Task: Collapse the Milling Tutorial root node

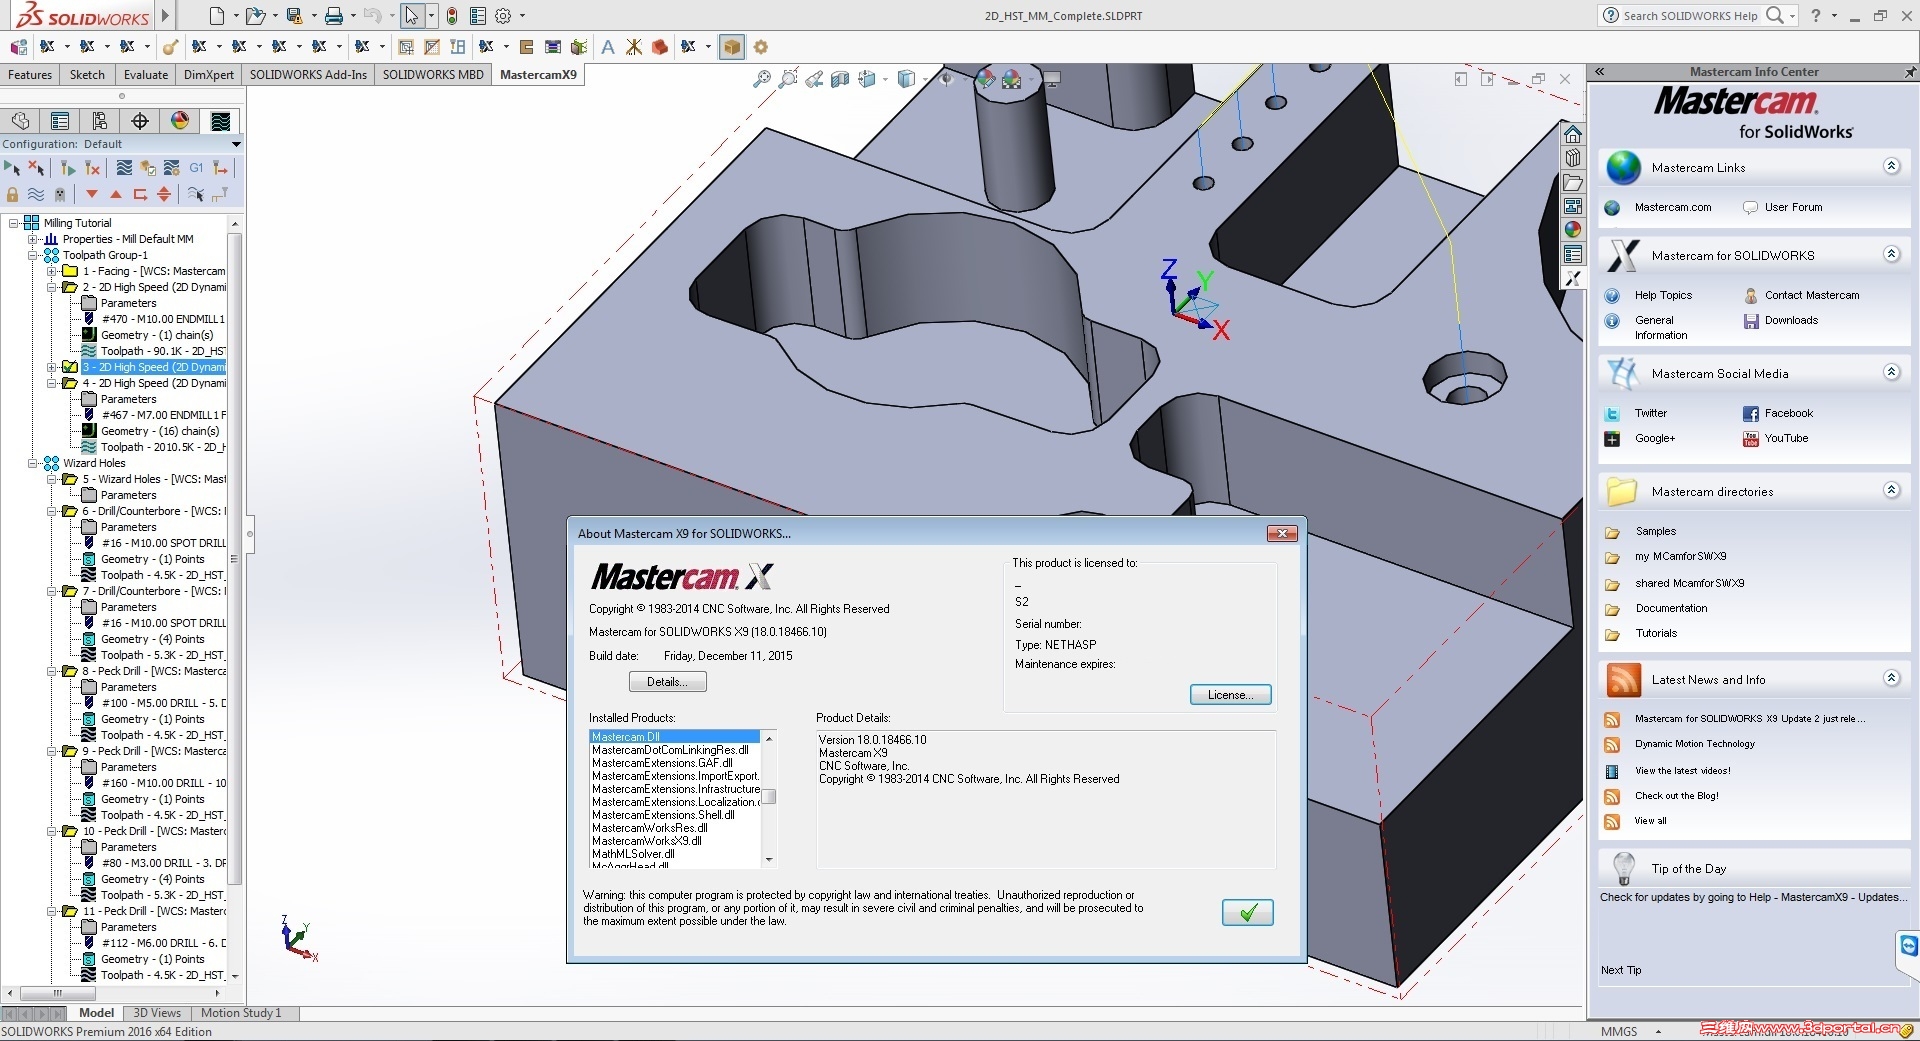Action: pos(14,223)
